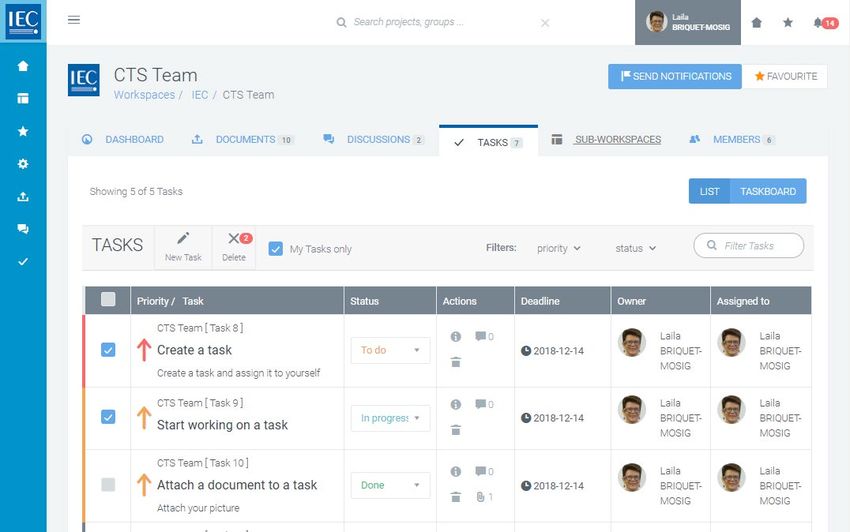Click assignee avatar in Attach a document row
This screenshot has height=532, width=850.
pyautogui.click(x=731, y=477)
